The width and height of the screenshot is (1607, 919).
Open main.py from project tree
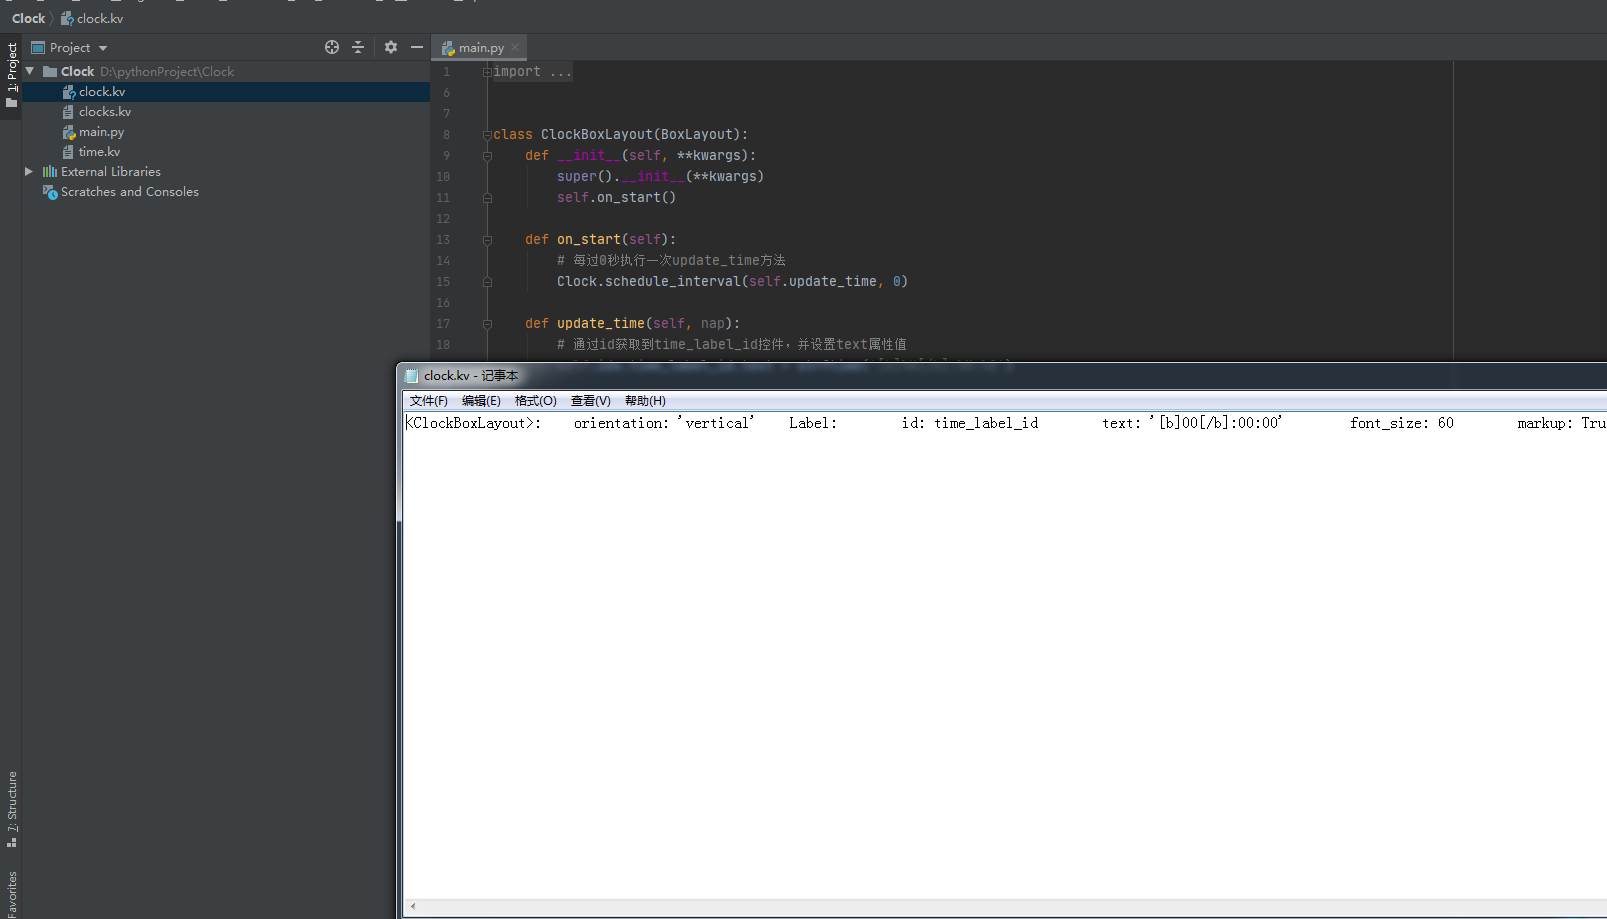[101, 132]
